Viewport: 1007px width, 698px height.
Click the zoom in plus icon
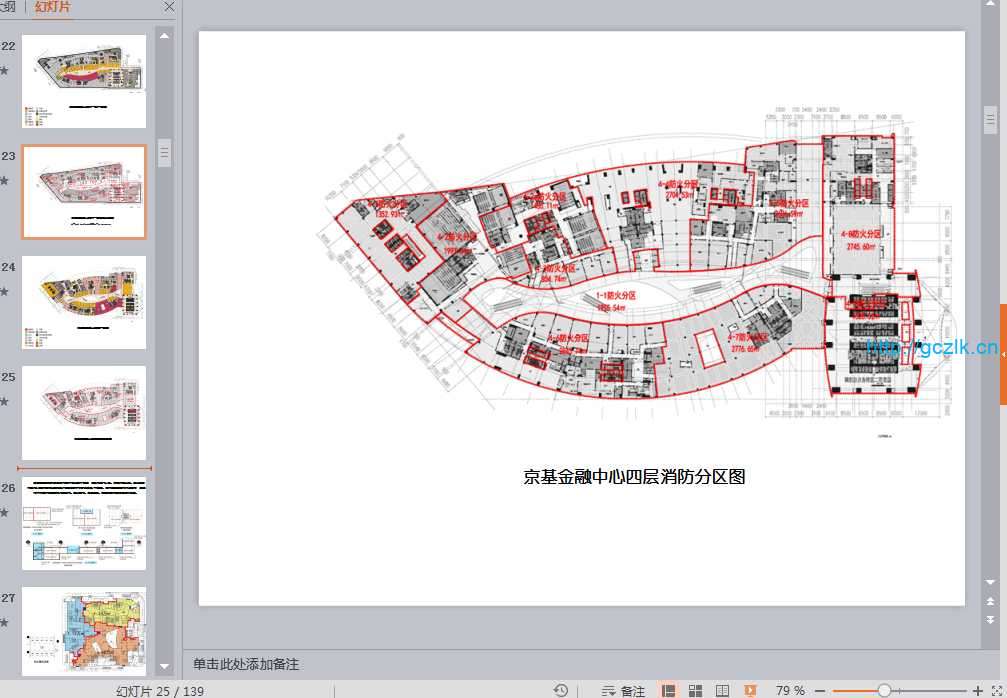coord(977,691)
